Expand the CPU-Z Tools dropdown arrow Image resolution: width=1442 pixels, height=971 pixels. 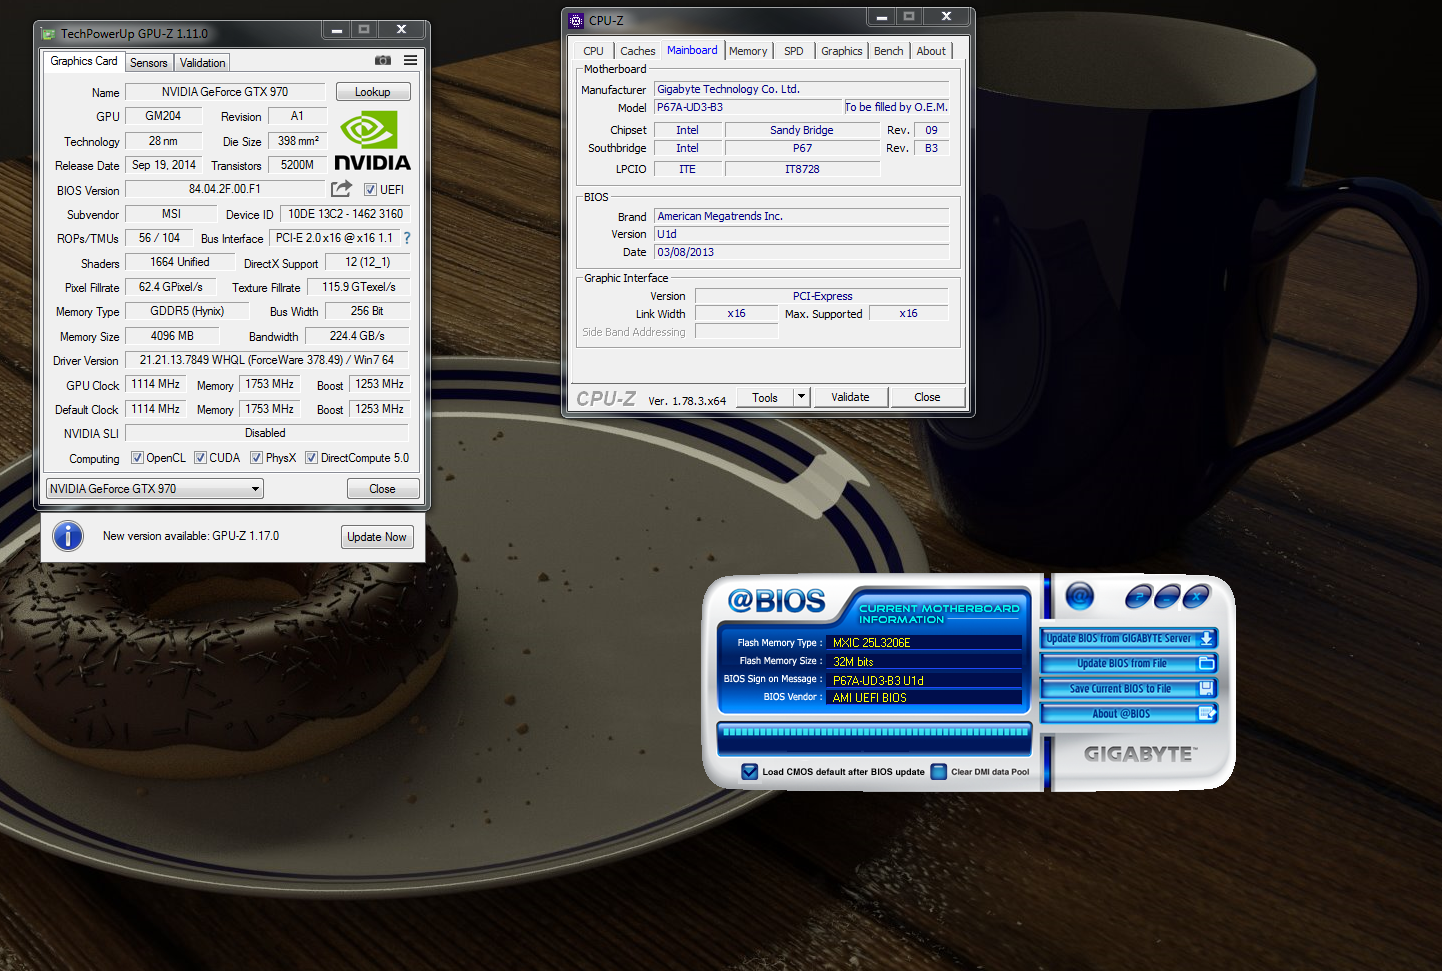pyautogui.click(x=801, y=397)
